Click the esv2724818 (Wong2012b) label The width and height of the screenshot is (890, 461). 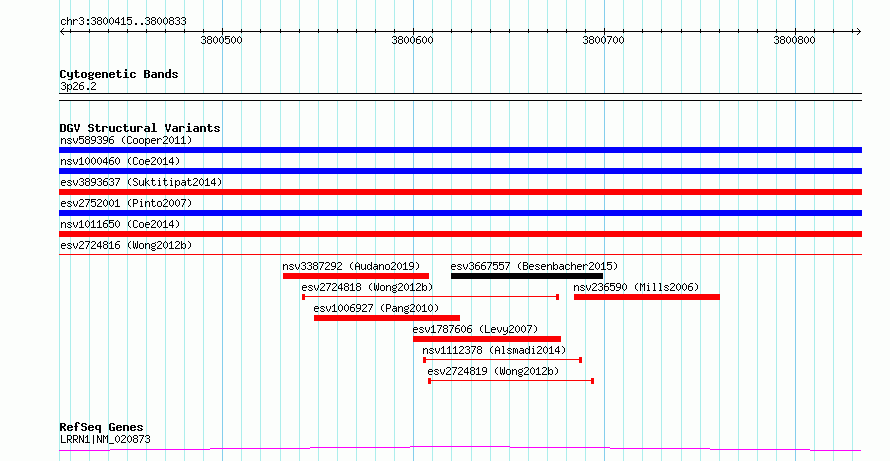click(x=367, y=287)
